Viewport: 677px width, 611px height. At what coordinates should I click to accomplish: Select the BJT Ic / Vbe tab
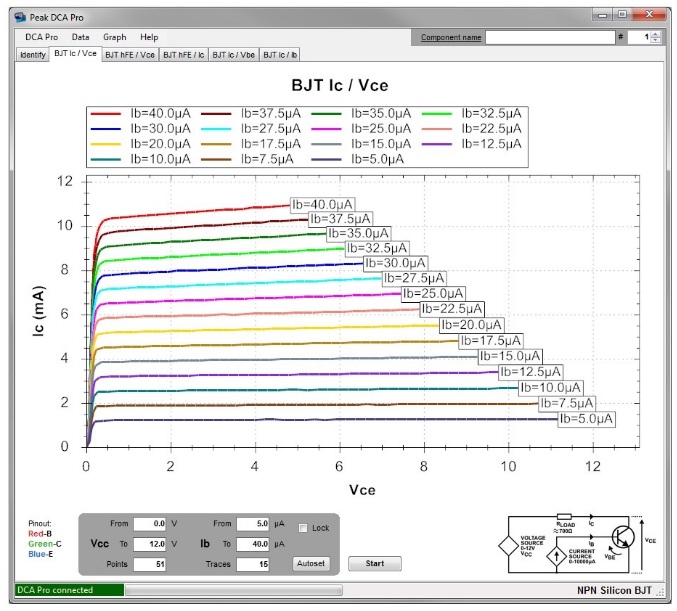233,54
